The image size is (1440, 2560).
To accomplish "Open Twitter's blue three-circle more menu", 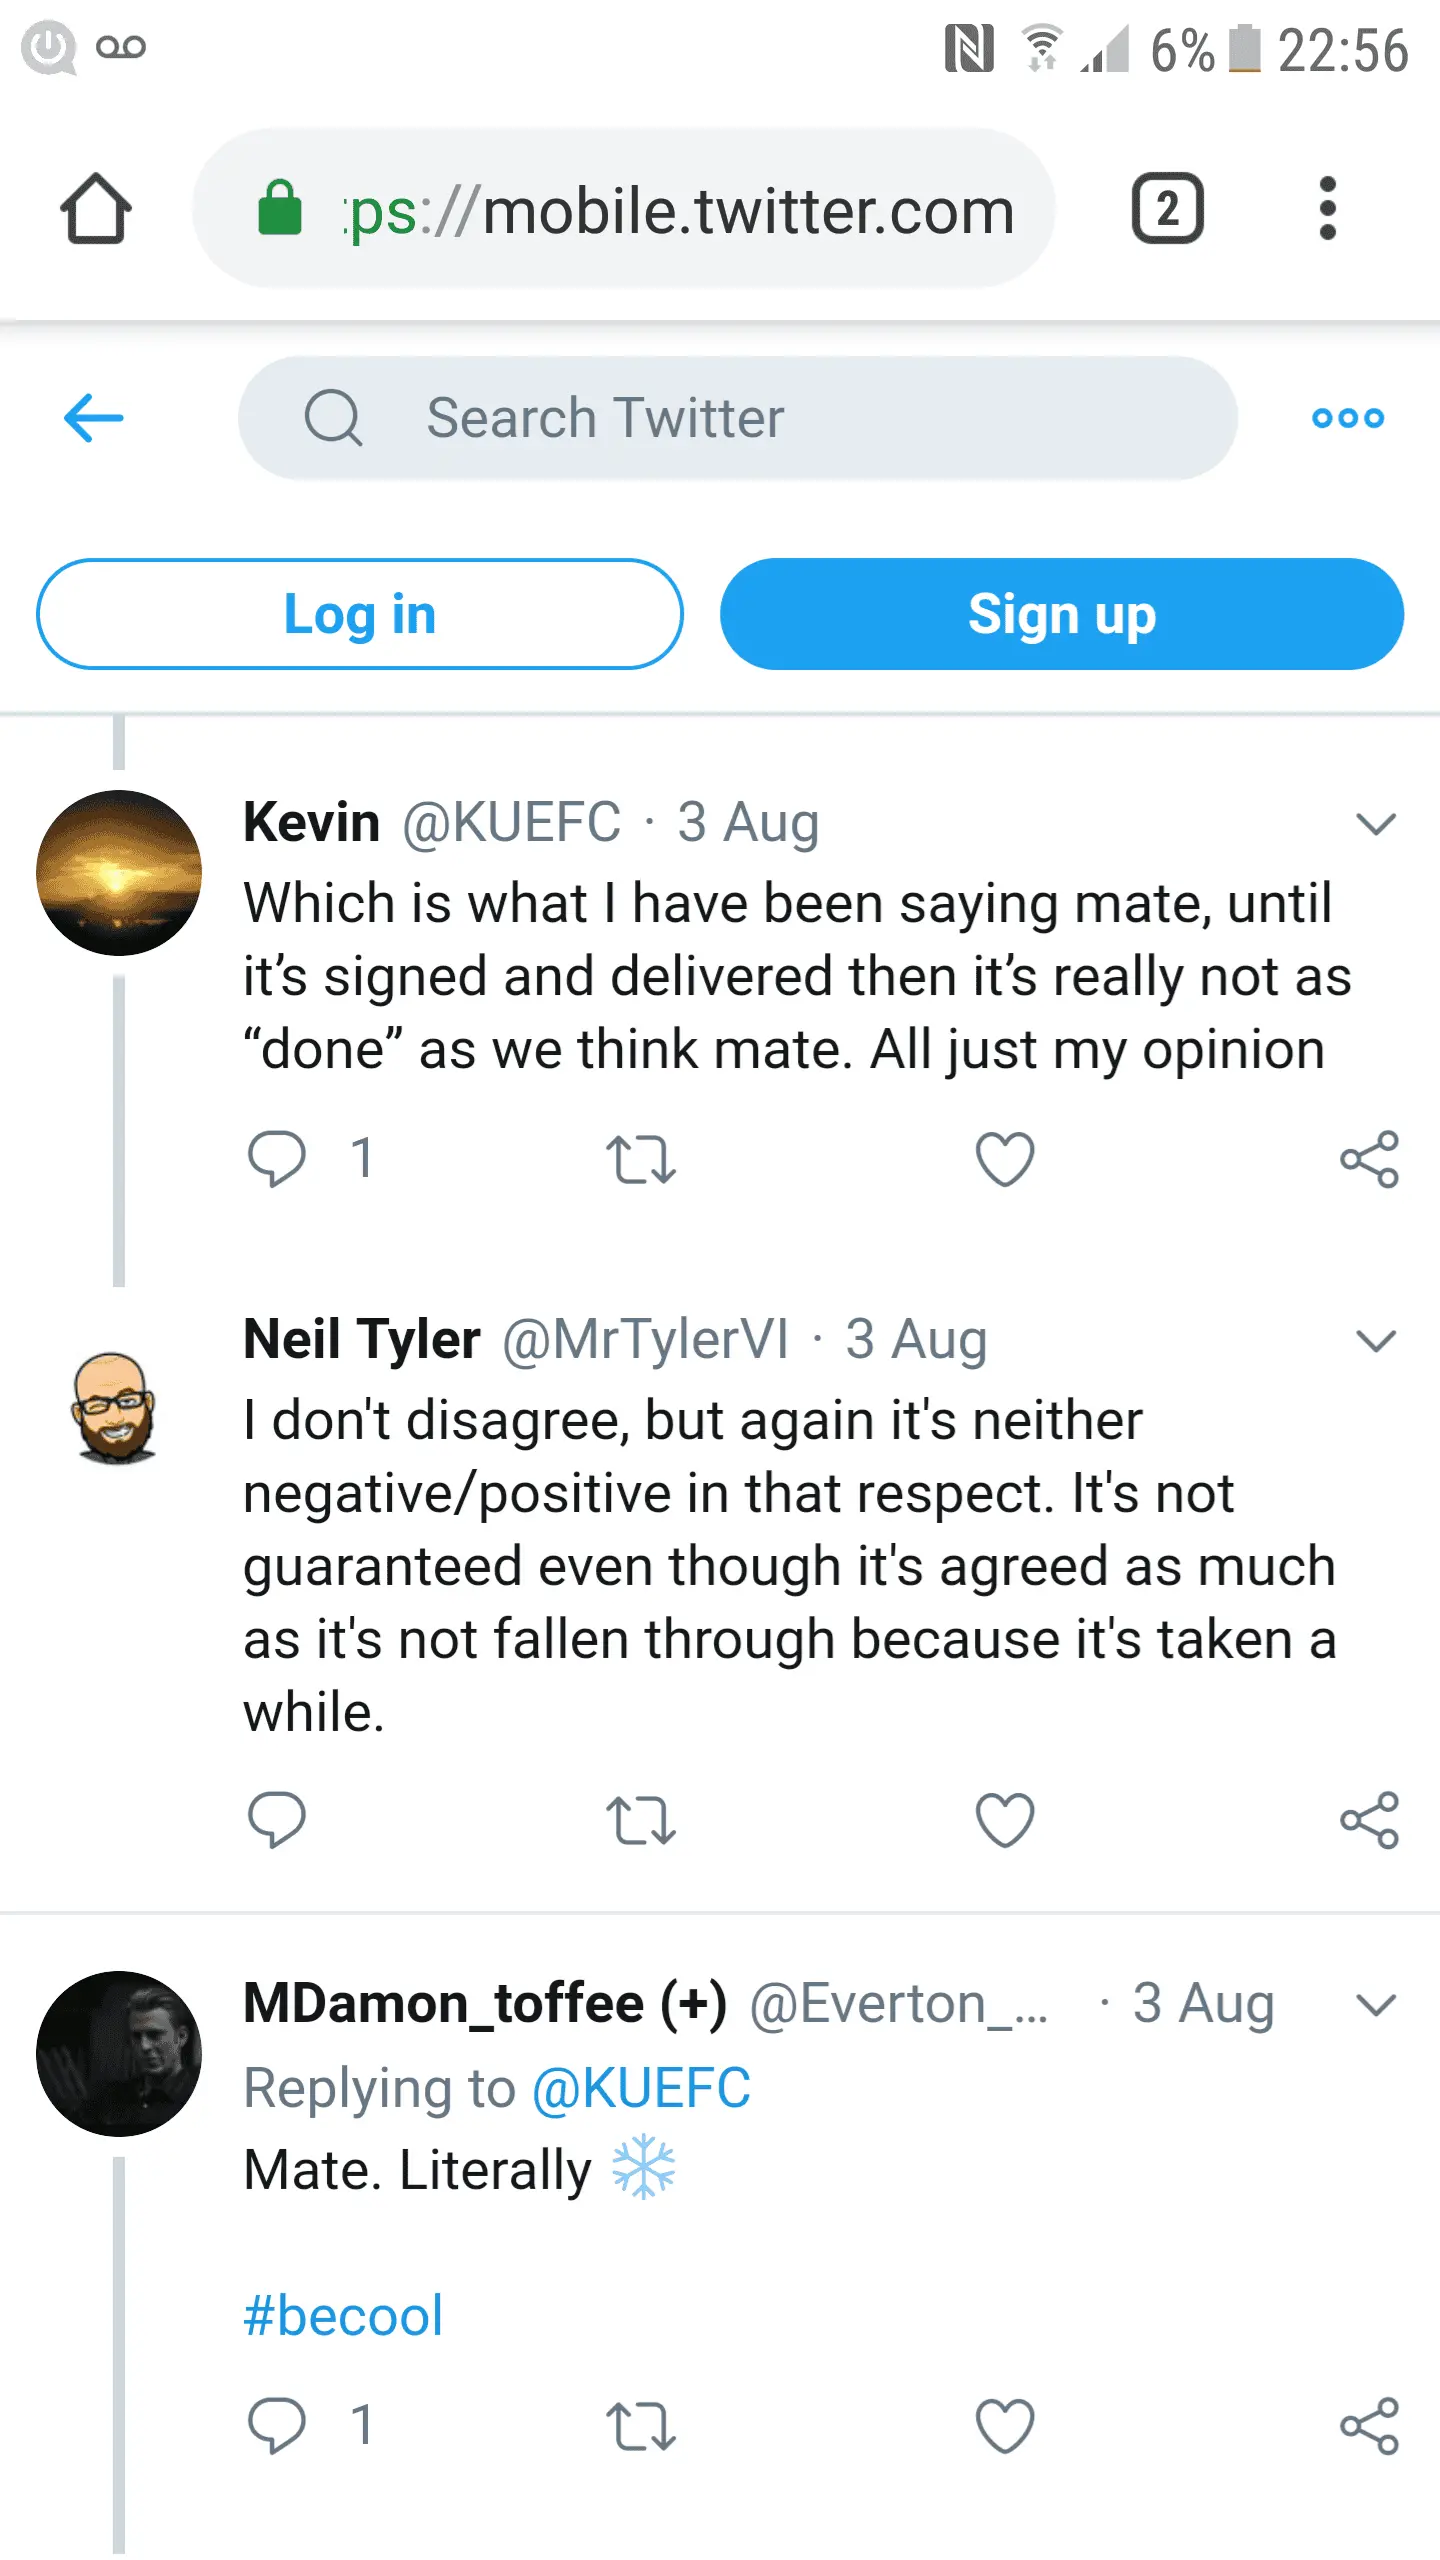I will click(1348, 418).
